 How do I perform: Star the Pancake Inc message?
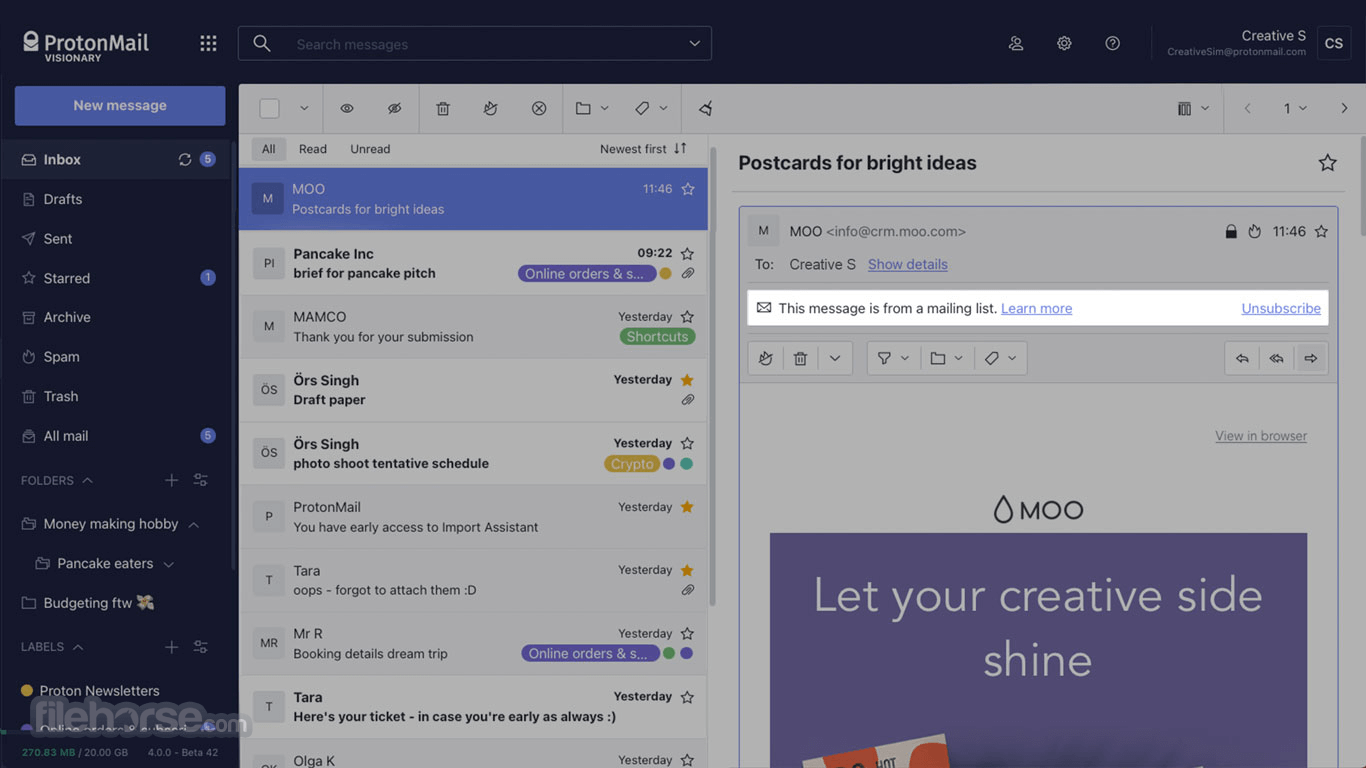687,253
